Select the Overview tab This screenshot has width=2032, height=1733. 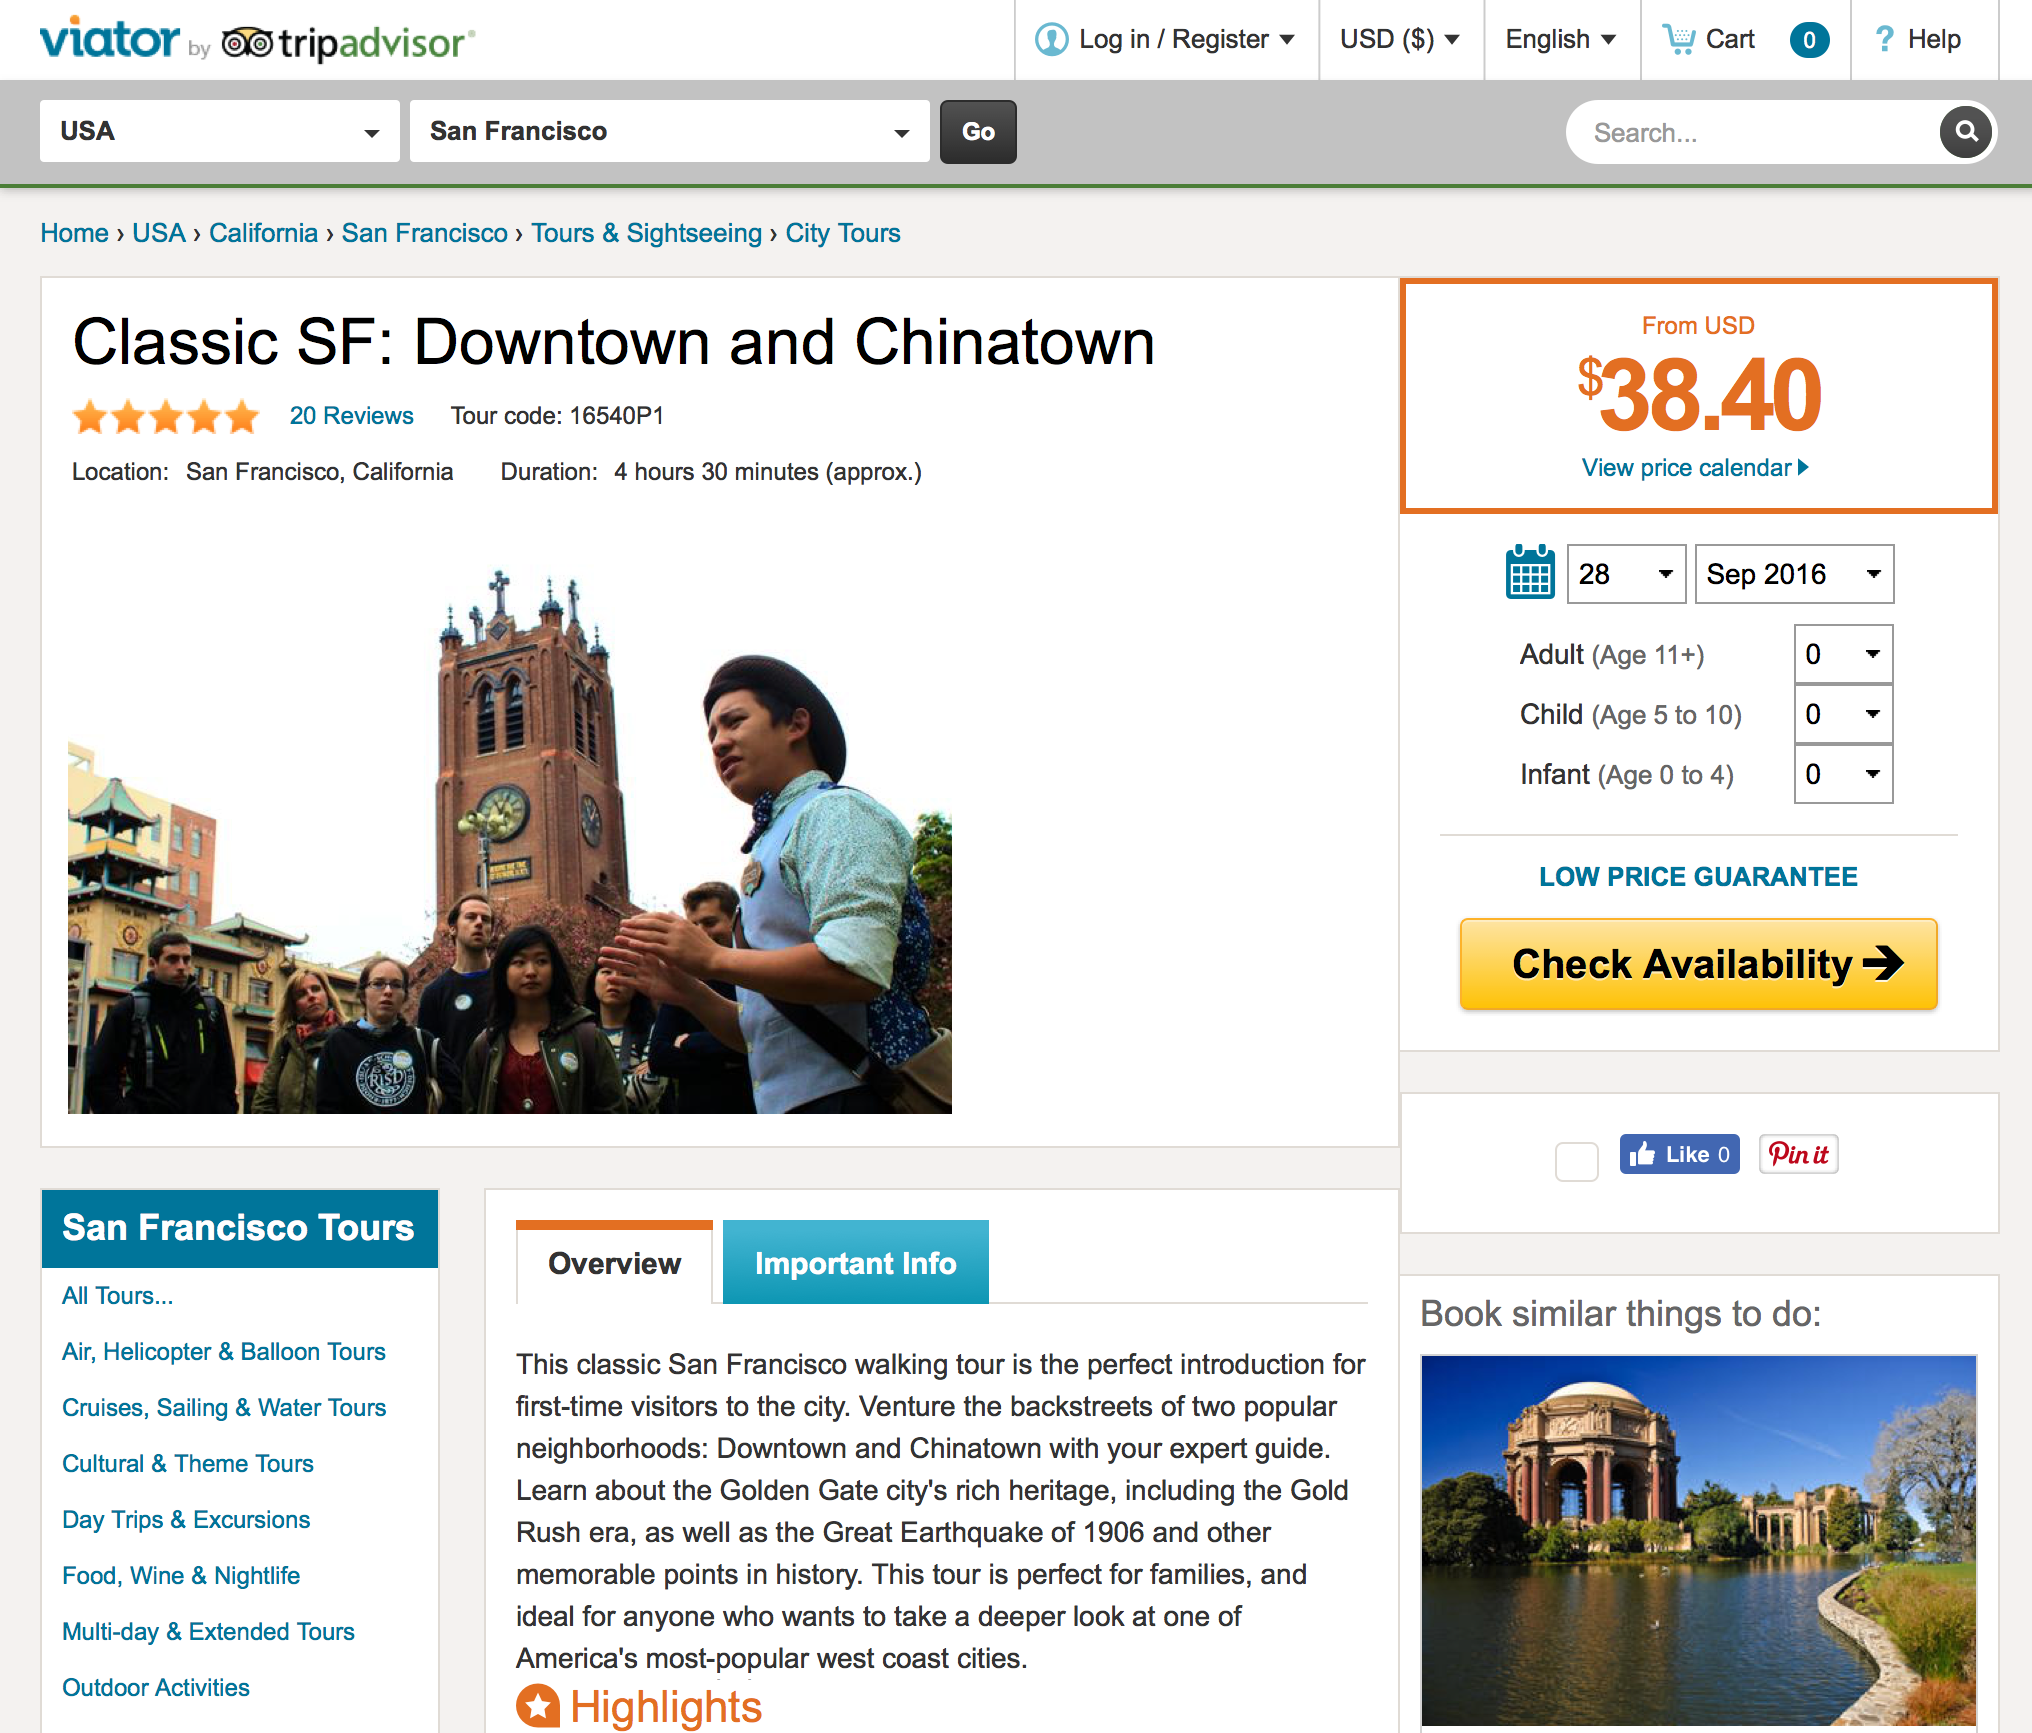point(614,1262)
